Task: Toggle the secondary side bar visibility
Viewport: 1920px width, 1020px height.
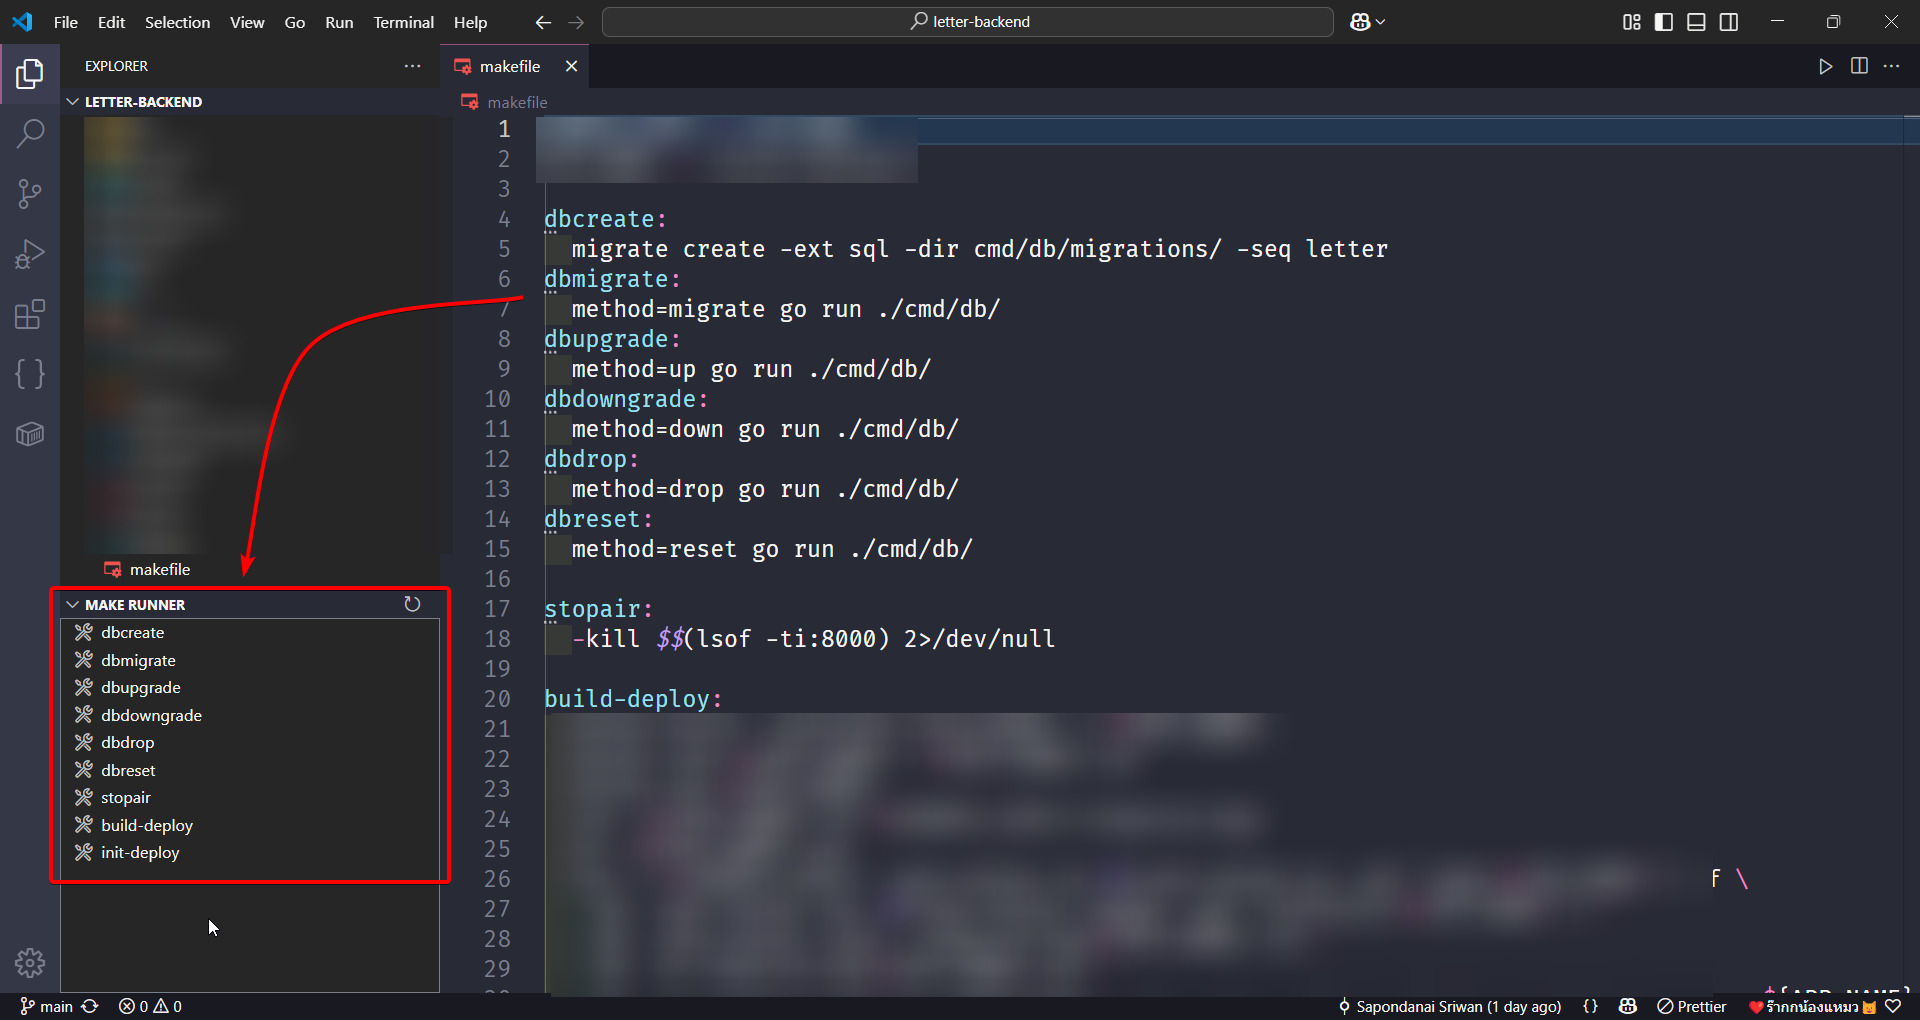Action: pyautogui.click(x=1729, y=22)
